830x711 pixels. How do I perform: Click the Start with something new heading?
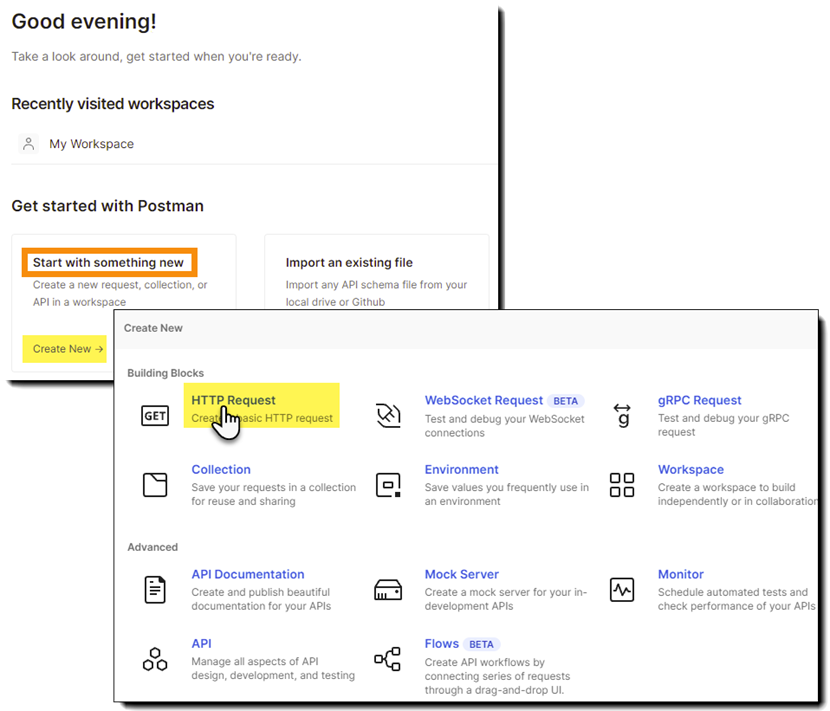pos(108,263)
